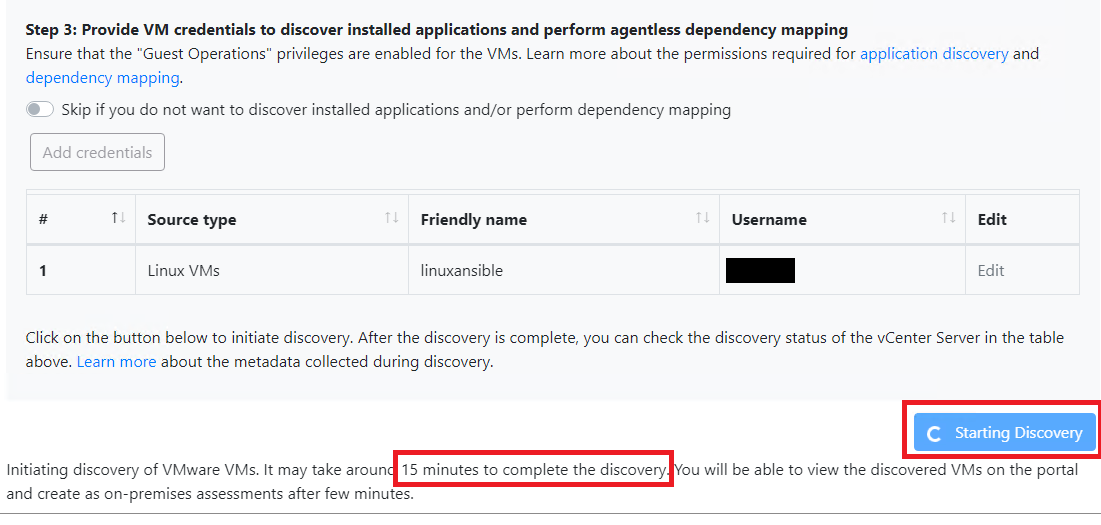Click the Starting Discovery button label
The width and height of the screenshot is (1101, 525).
point(1018,433)
